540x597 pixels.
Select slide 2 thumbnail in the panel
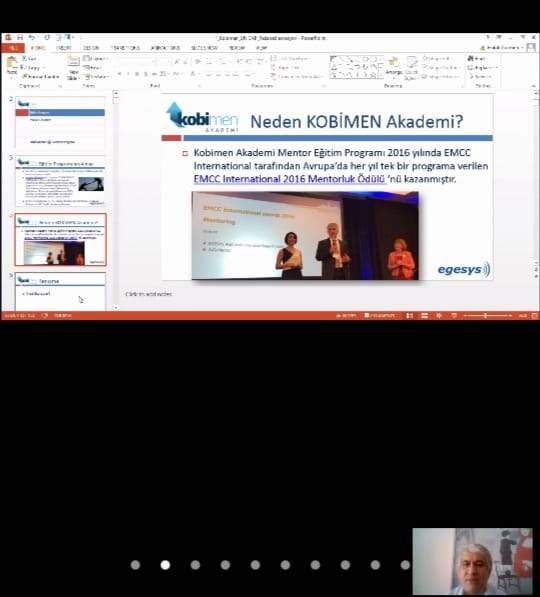coord(60,122)
